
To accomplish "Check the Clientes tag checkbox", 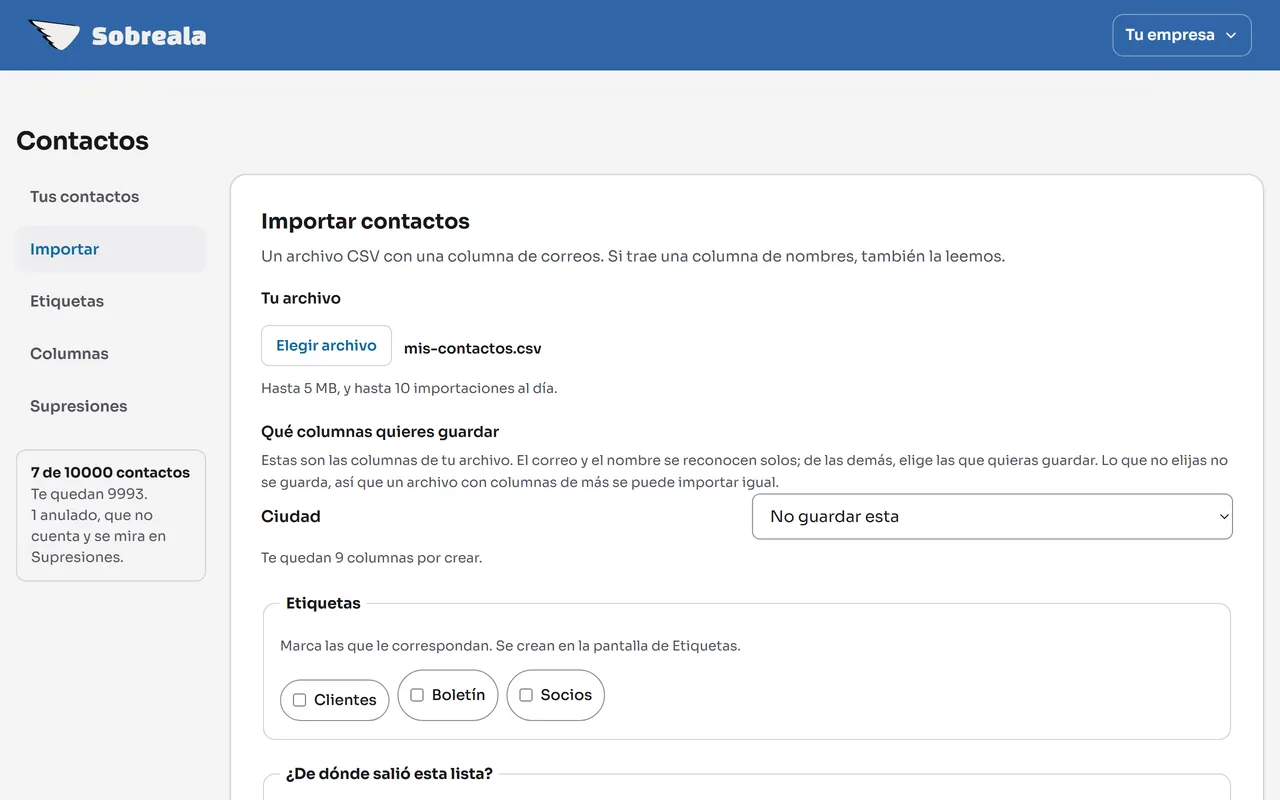I will click(x=299, y=700).
